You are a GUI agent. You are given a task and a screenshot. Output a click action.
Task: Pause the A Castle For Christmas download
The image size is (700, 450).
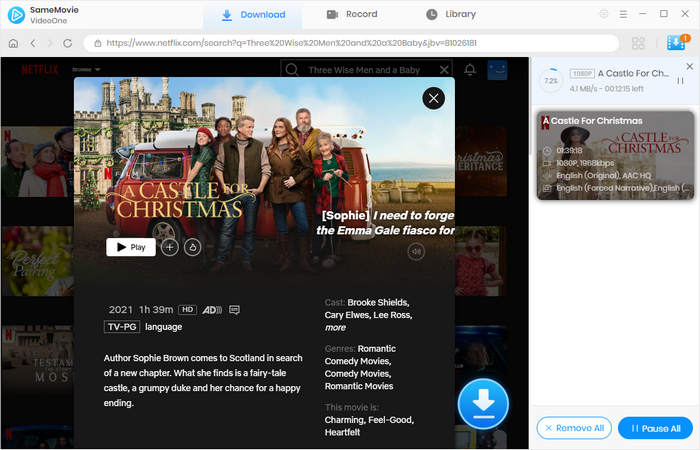(680, 81)
